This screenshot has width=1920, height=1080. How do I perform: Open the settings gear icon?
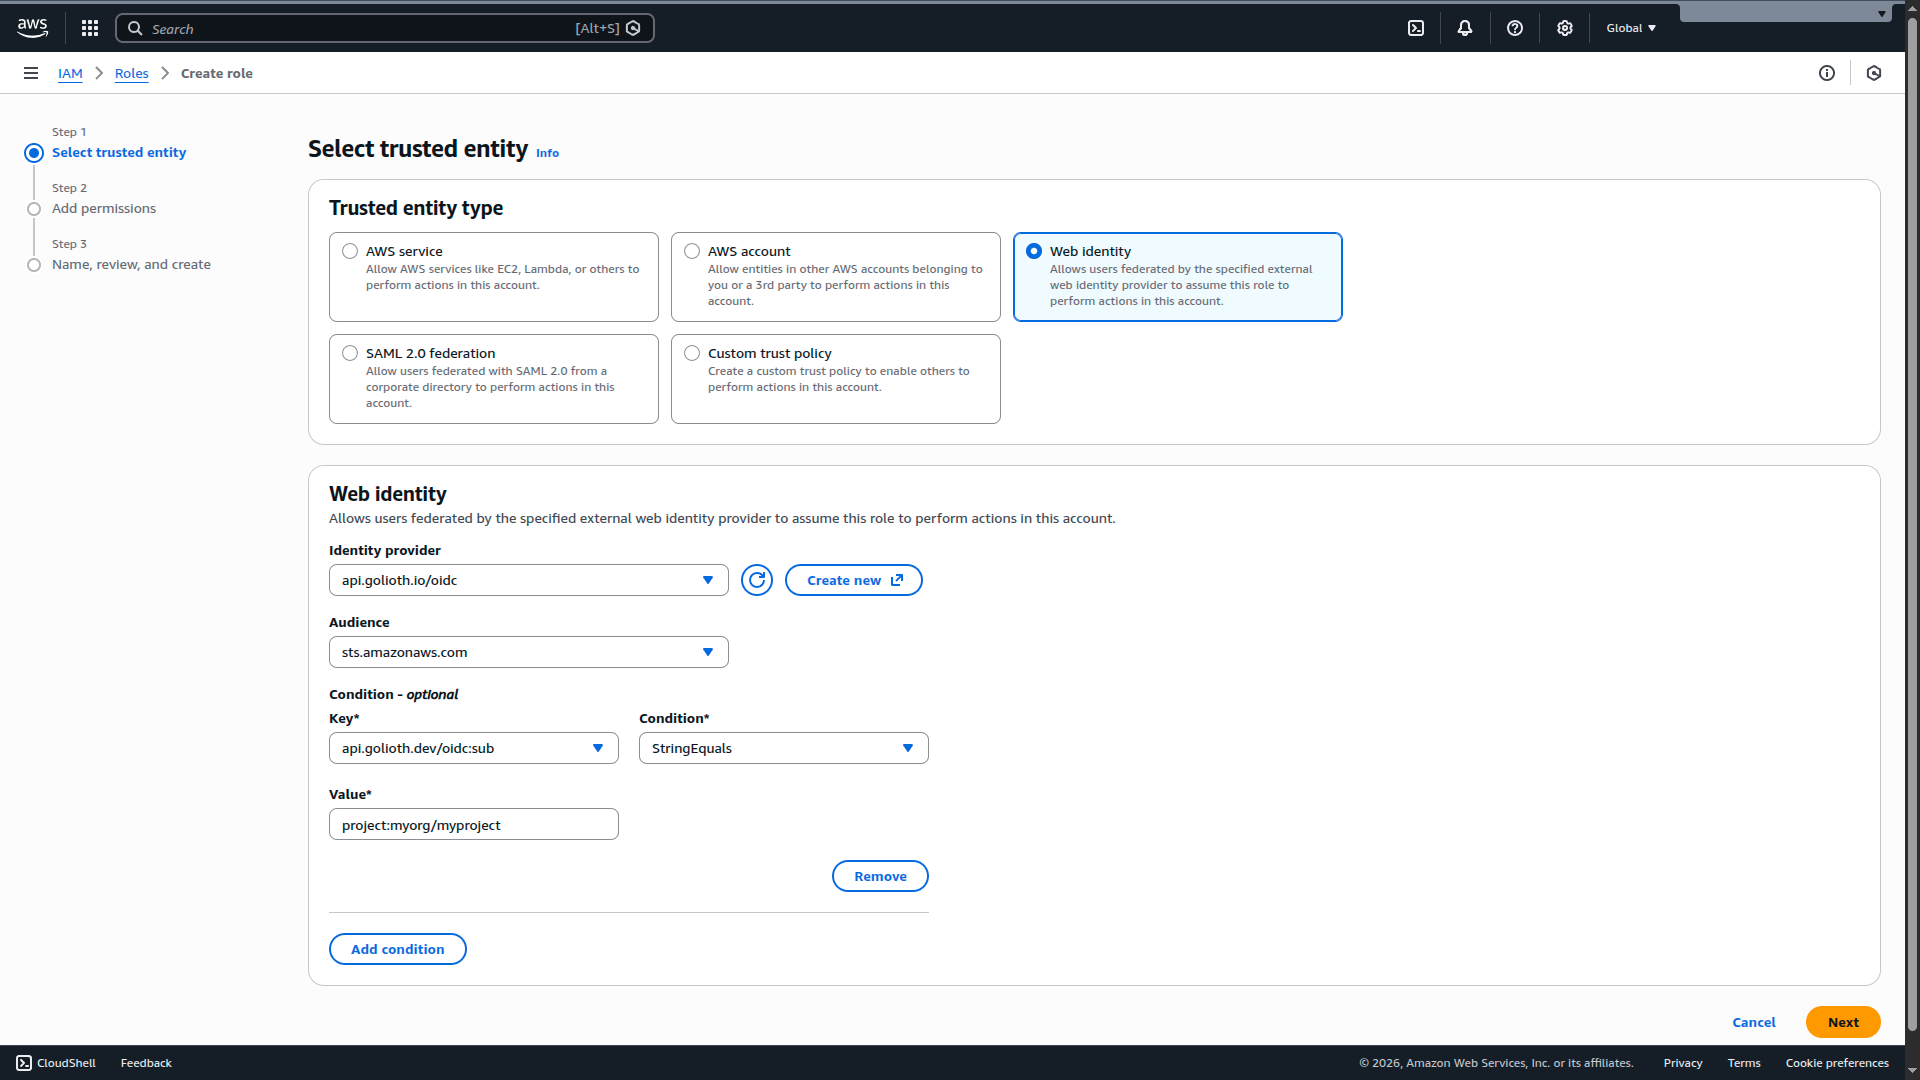(1565, 28)
